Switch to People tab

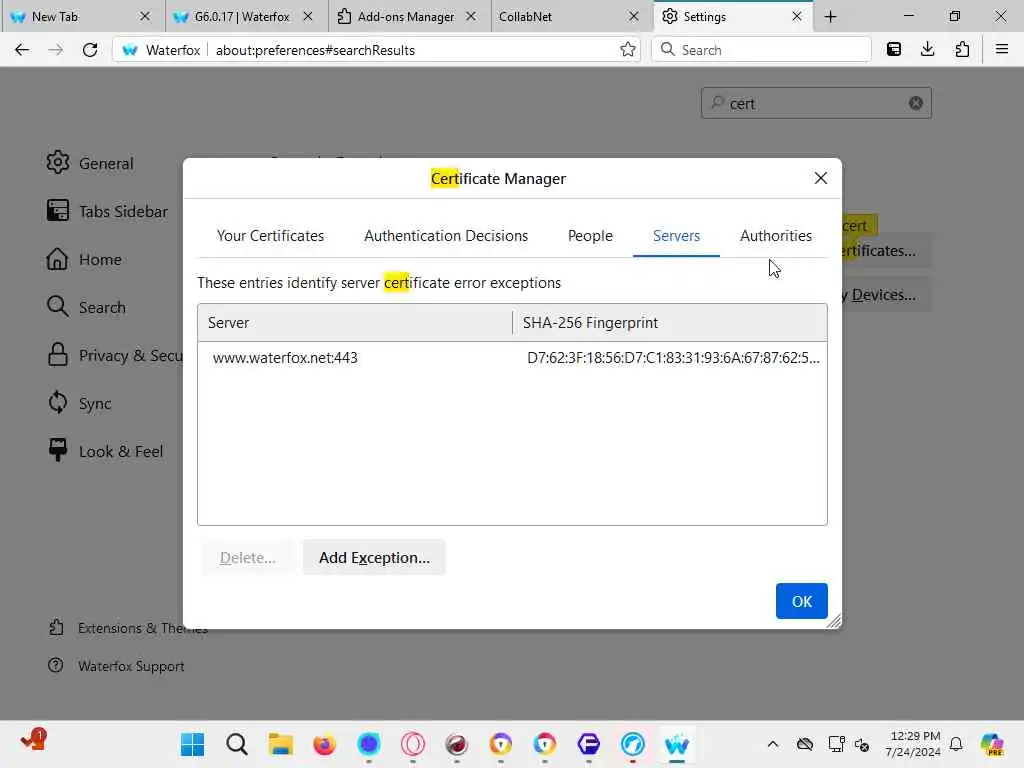tap(590, 236)
